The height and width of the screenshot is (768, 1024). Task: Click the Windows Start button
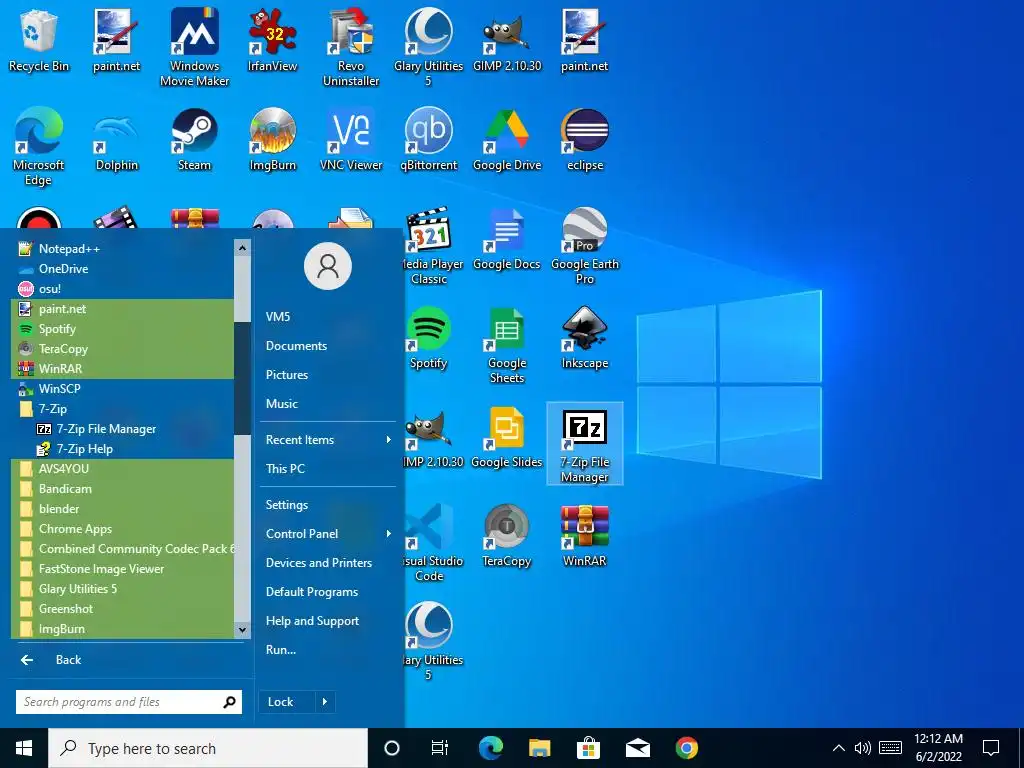tap(24, 748)
